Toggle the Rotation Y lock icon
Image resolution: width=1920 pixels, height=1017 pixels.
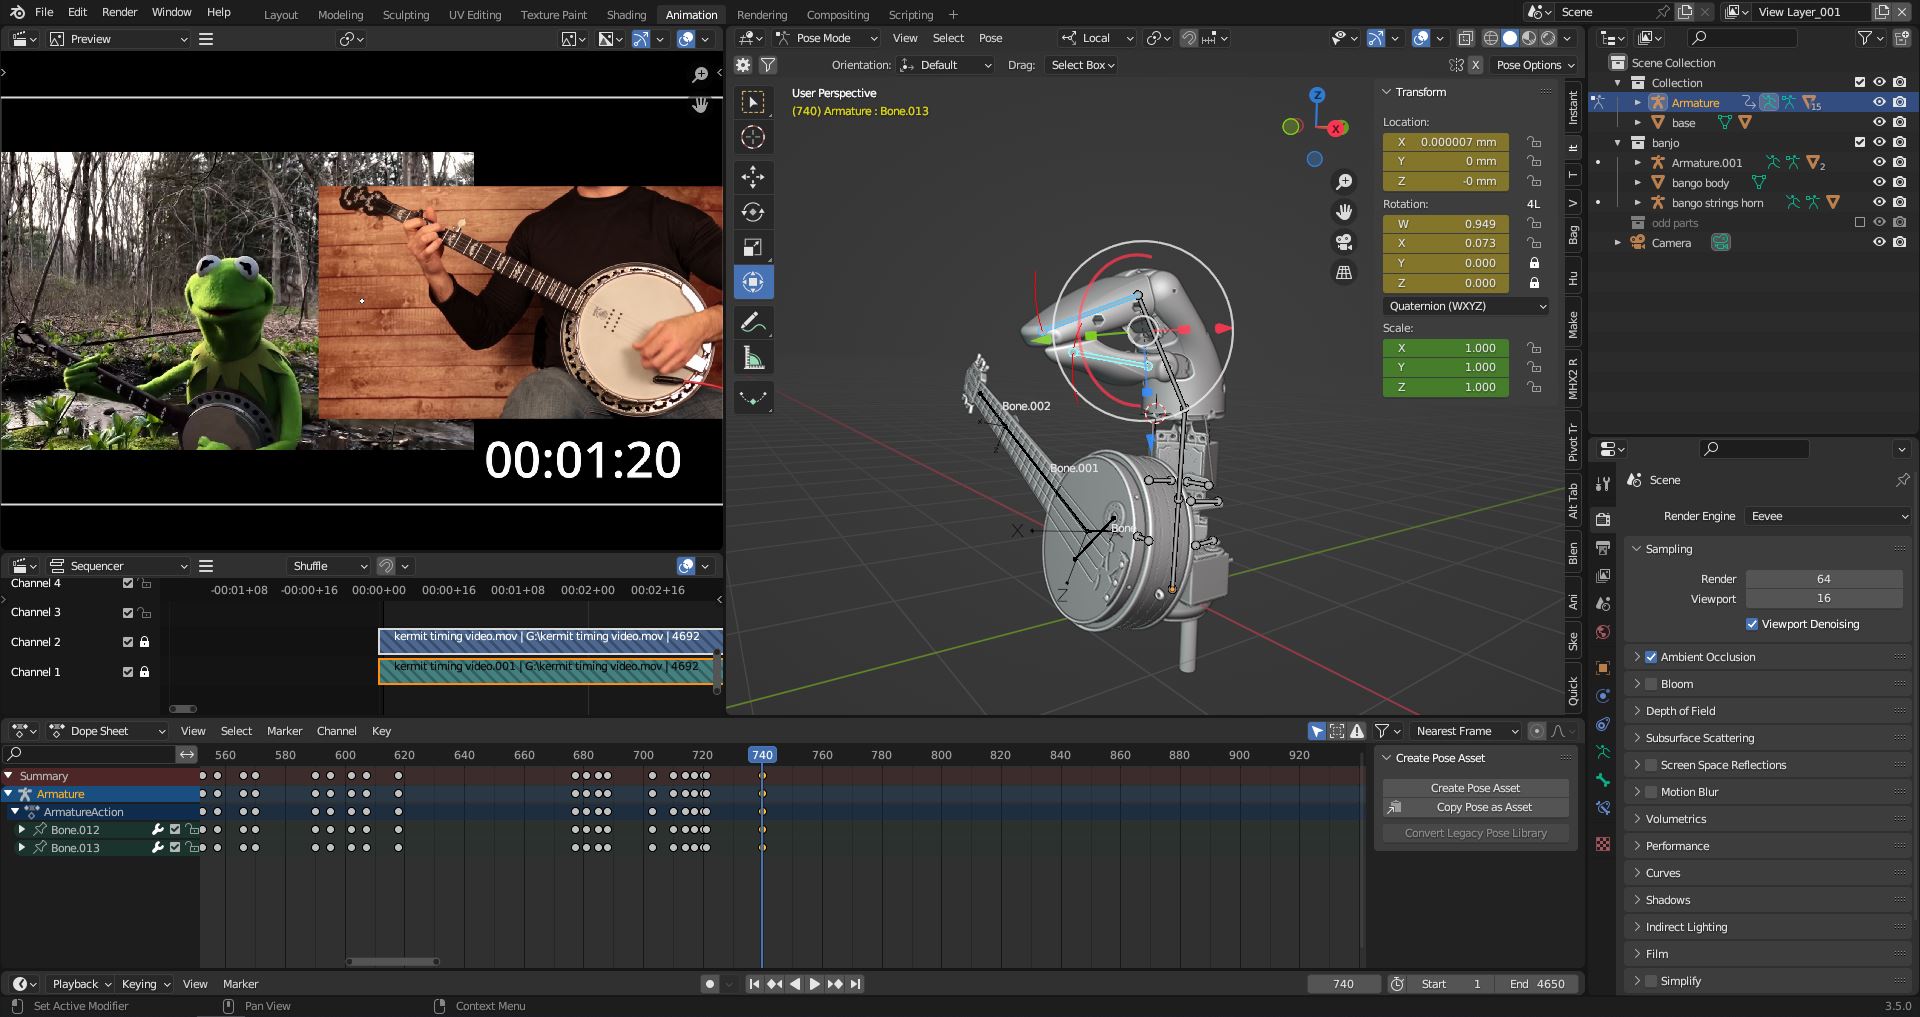click(x=1534, y=263)
